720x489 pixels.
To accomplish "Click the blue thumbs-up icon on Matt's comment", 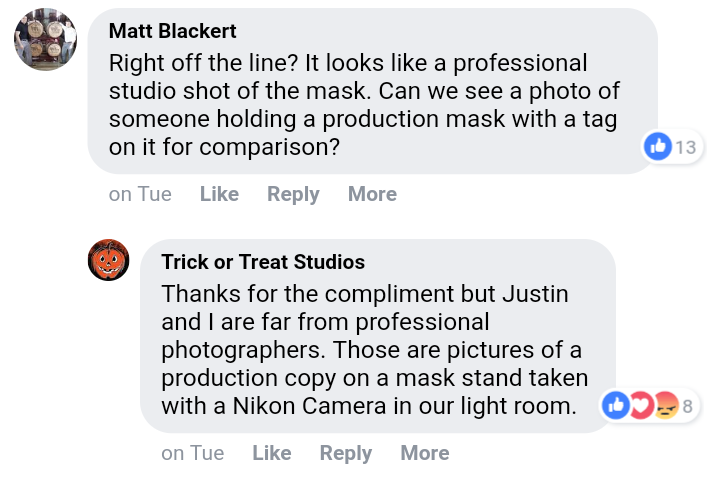I will (x=658, y=148).
